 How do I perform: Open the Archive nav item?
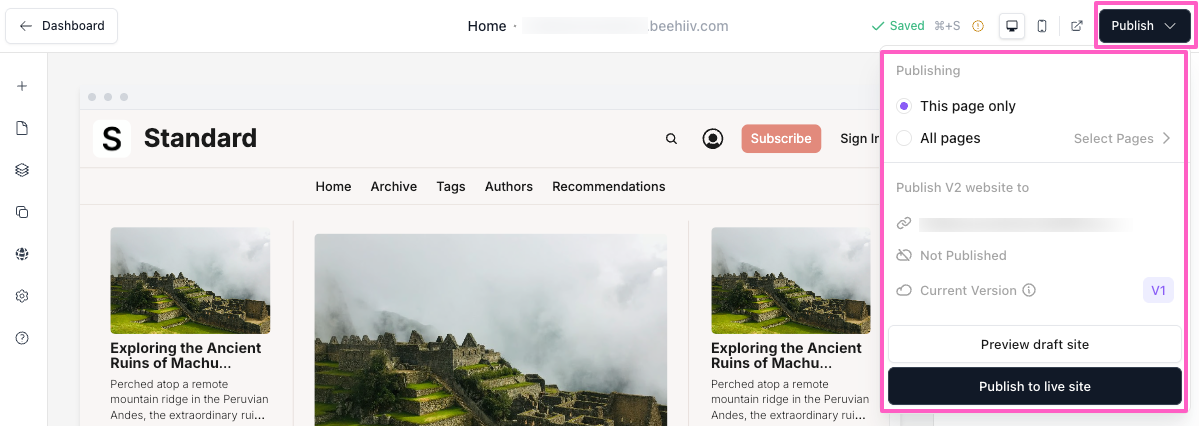pos(394,187)
